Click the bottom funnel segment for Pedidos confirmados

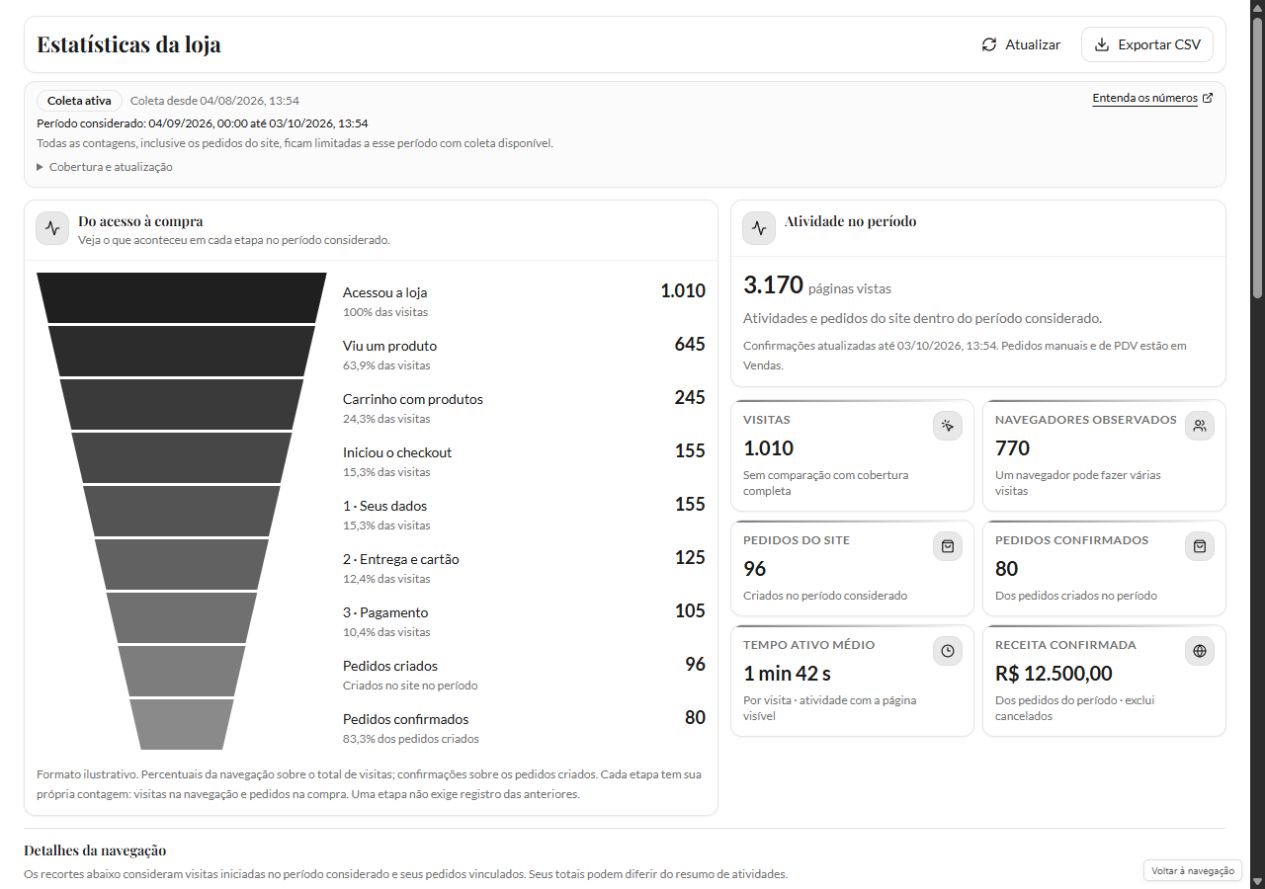182,724
